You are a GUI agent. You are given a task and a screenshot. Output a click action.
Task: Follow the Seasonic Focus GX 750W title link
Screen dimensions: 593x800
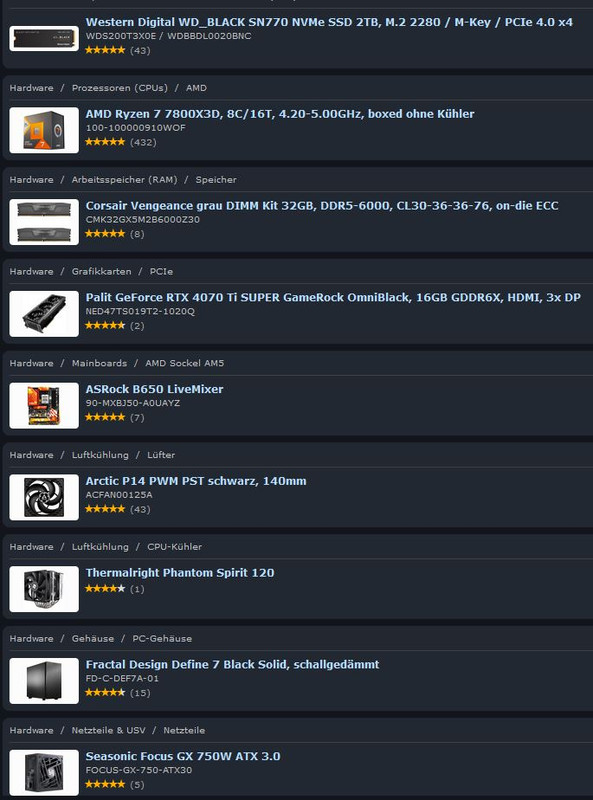183,756
